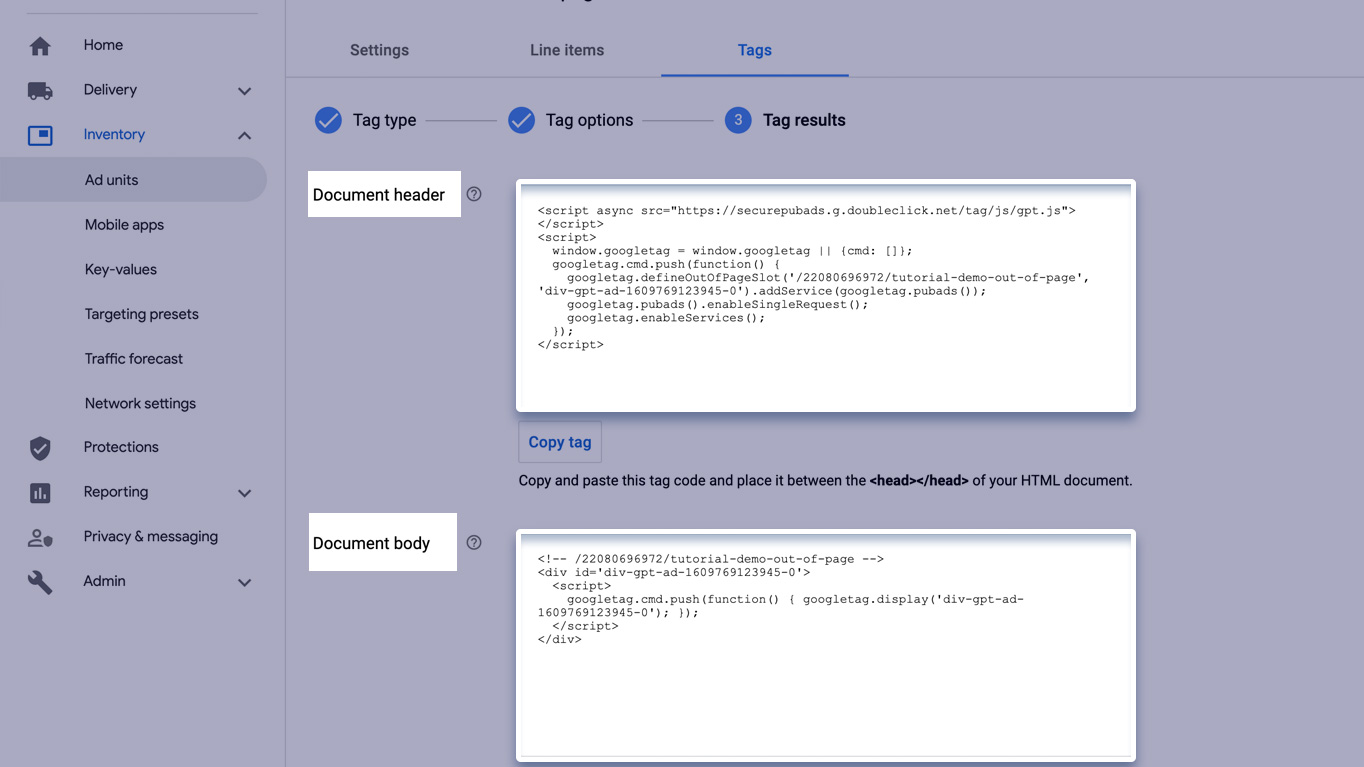Click the Copy tag button
1364x767 pixels.
coord(560,442)
